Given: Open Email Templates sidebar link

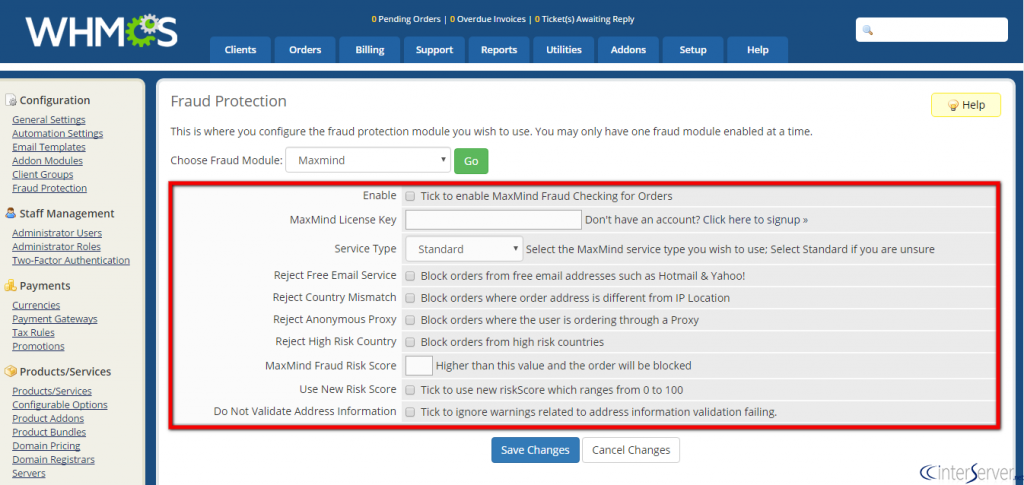Looking at the screenshot, I should (x=49, y=147).
